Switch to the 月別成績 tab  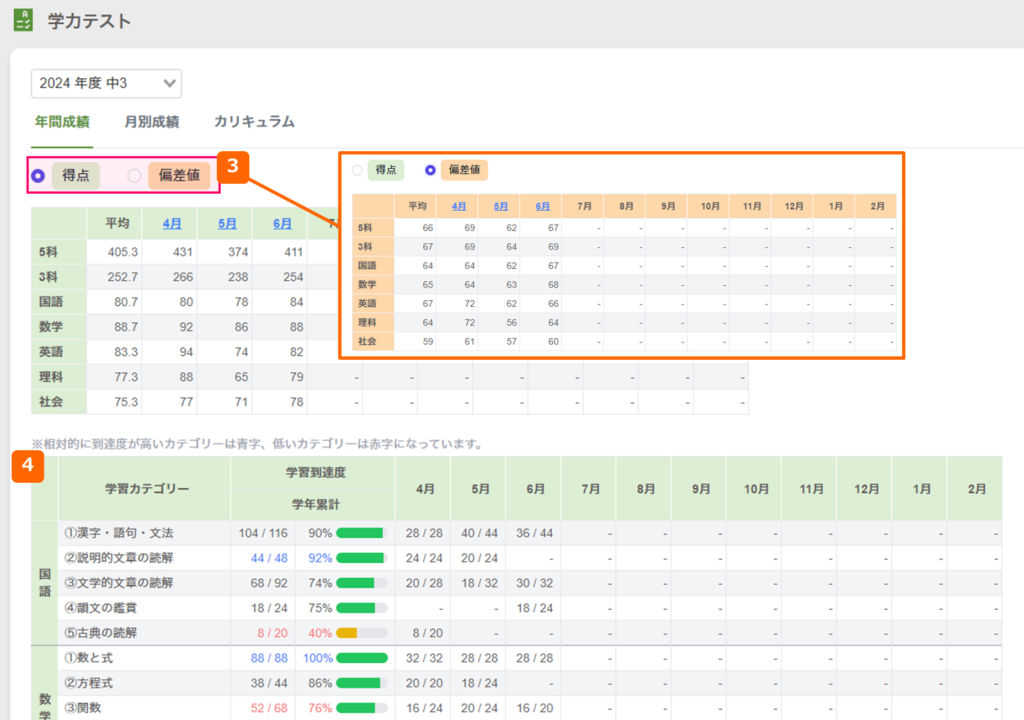[151, 122]
